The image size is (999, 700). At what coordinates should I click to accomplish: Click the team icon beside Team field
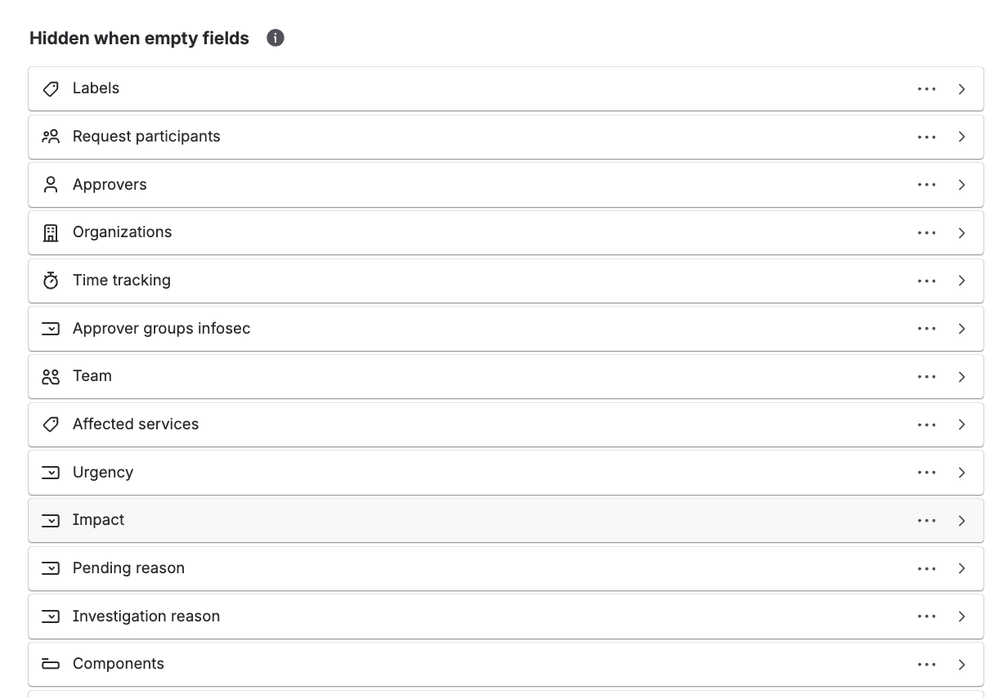pos(50,376)
